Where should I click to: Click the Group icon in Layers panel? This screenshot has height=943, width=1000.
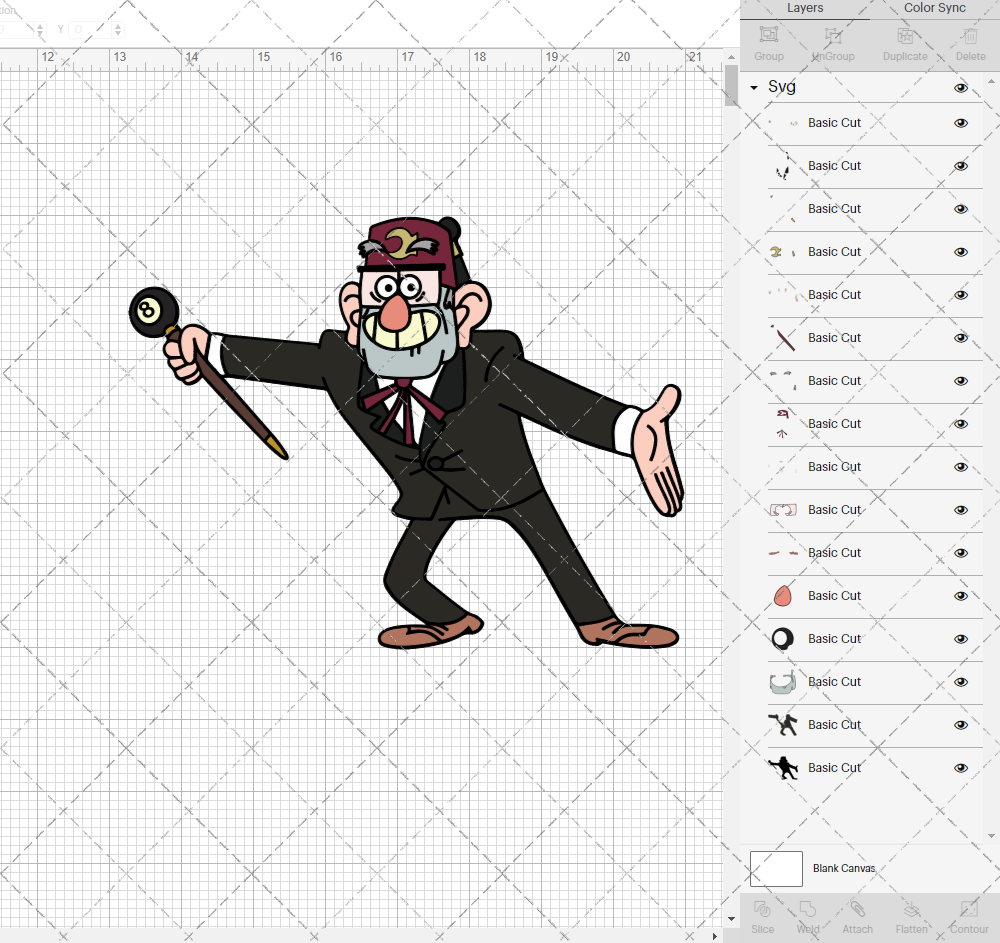click(768, 34)
